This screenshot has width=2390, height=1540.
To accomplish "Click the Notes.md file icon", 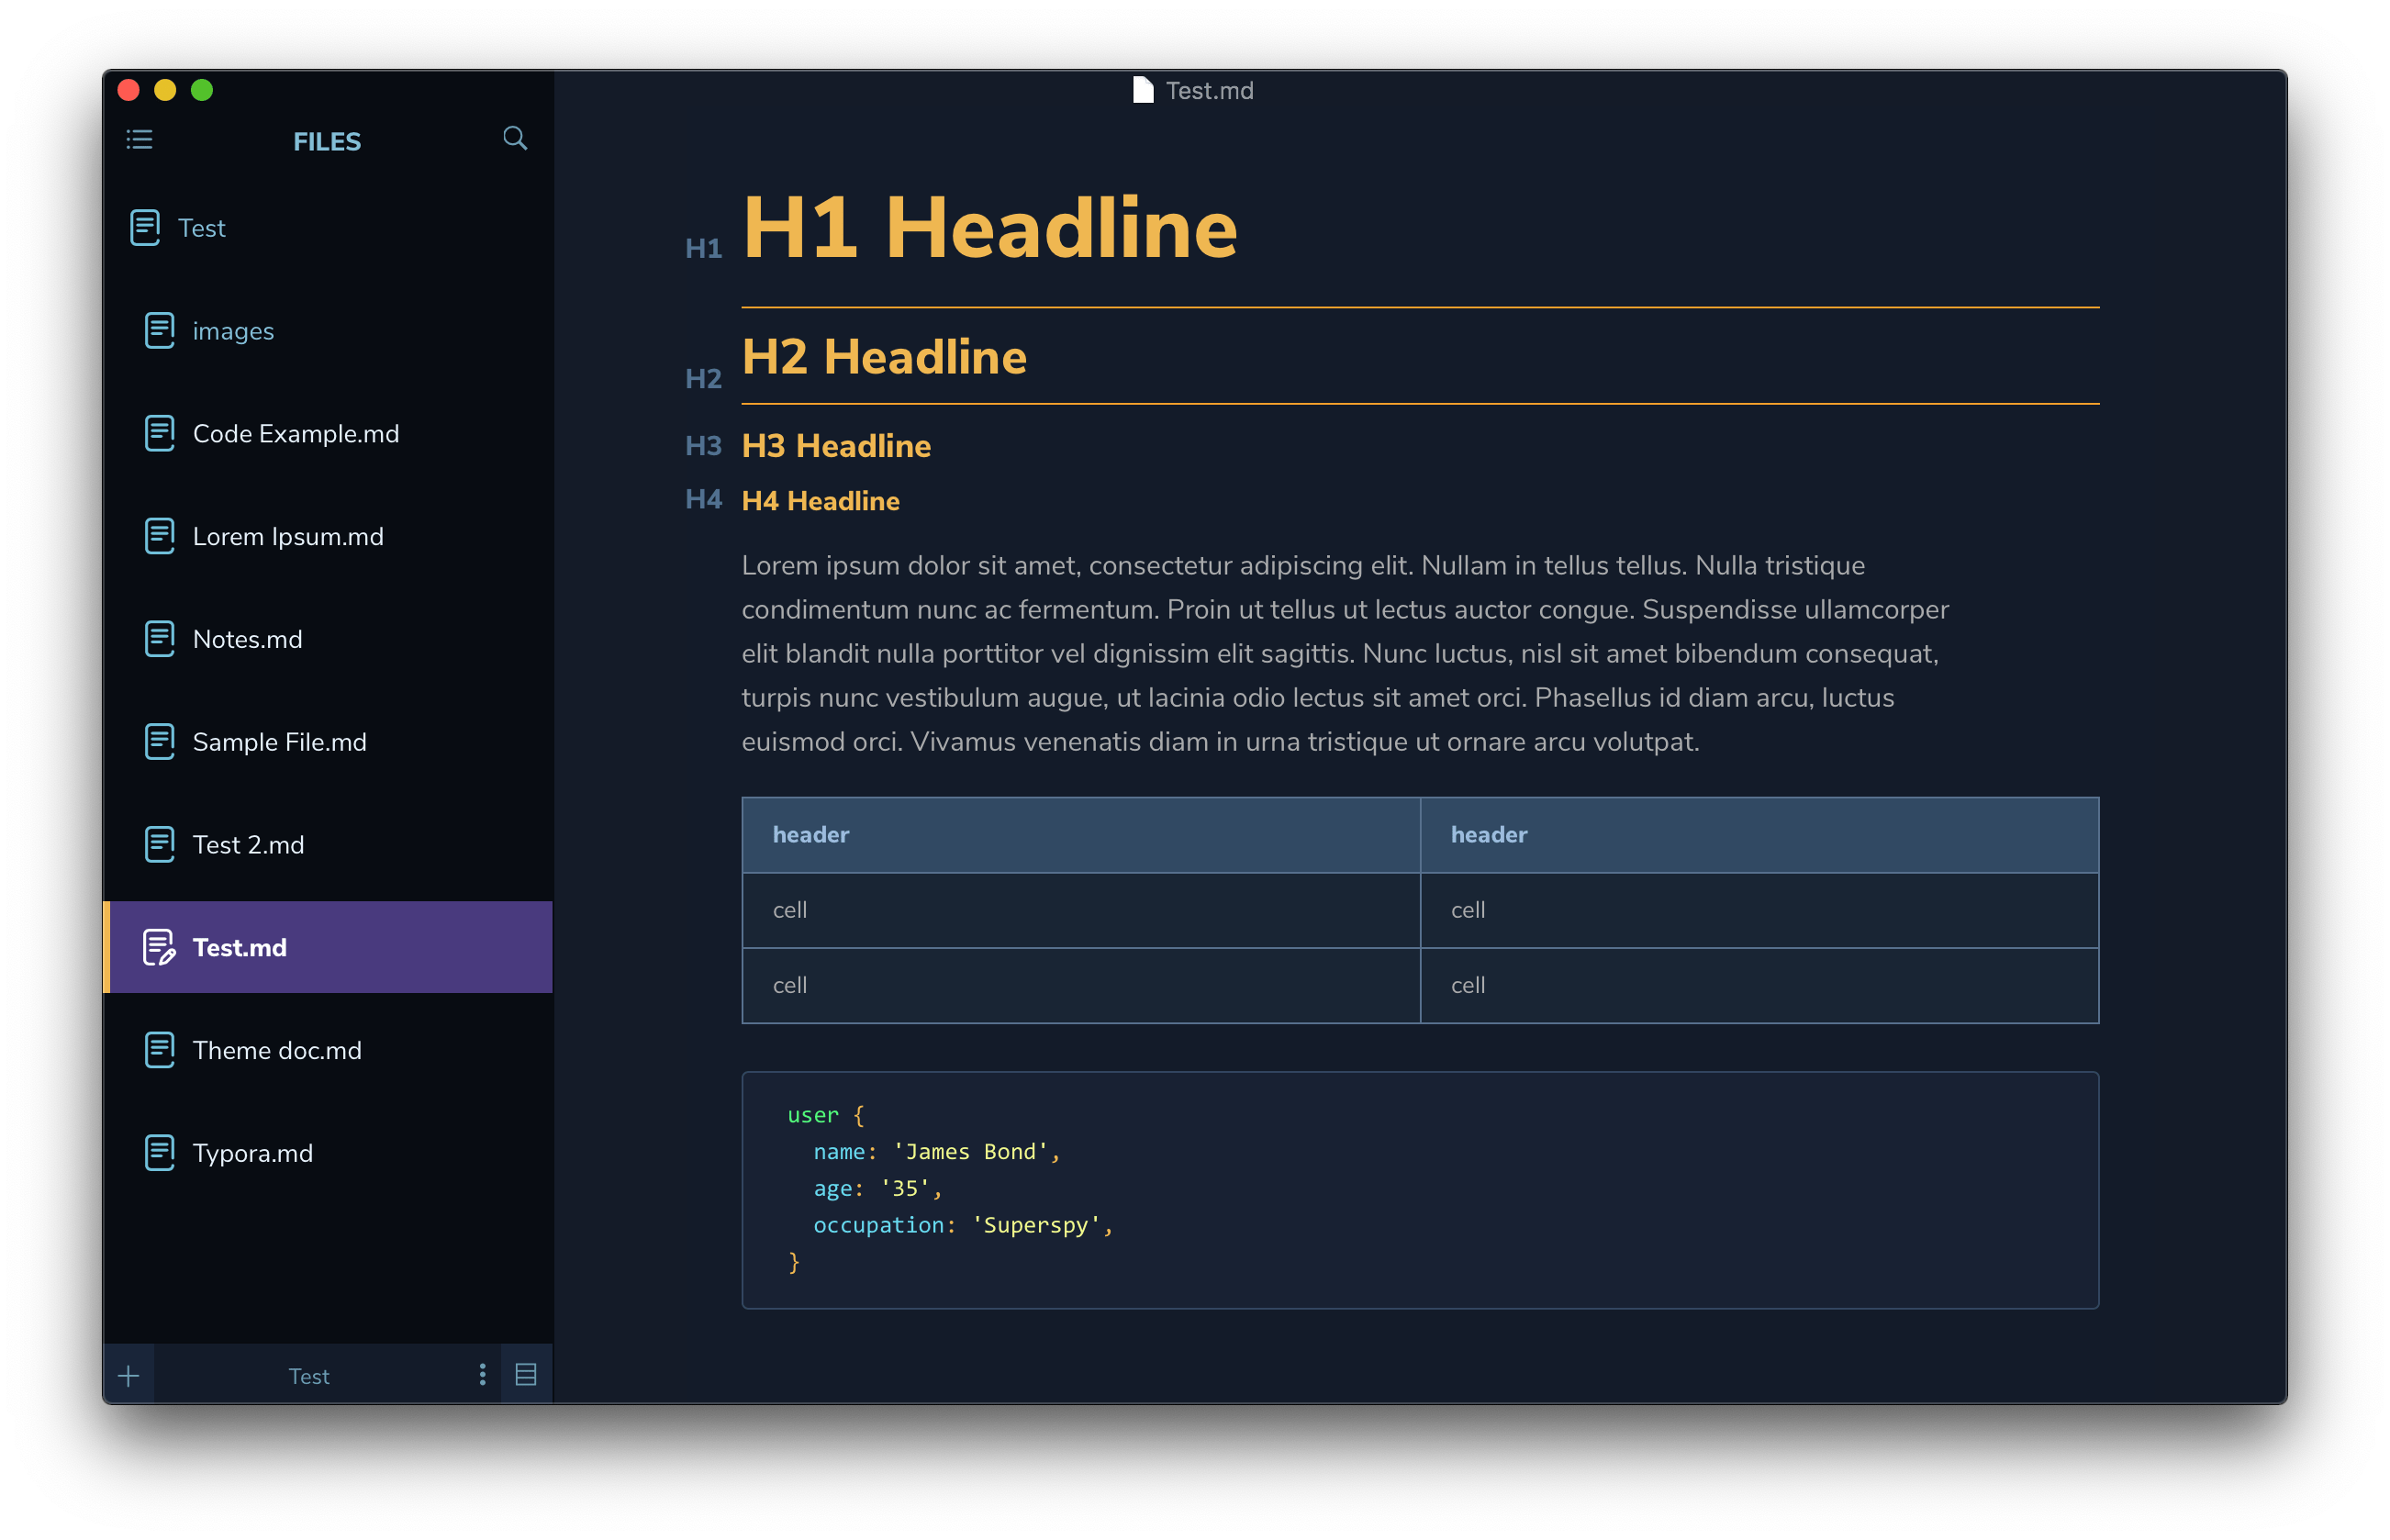I will pos(160,639).
